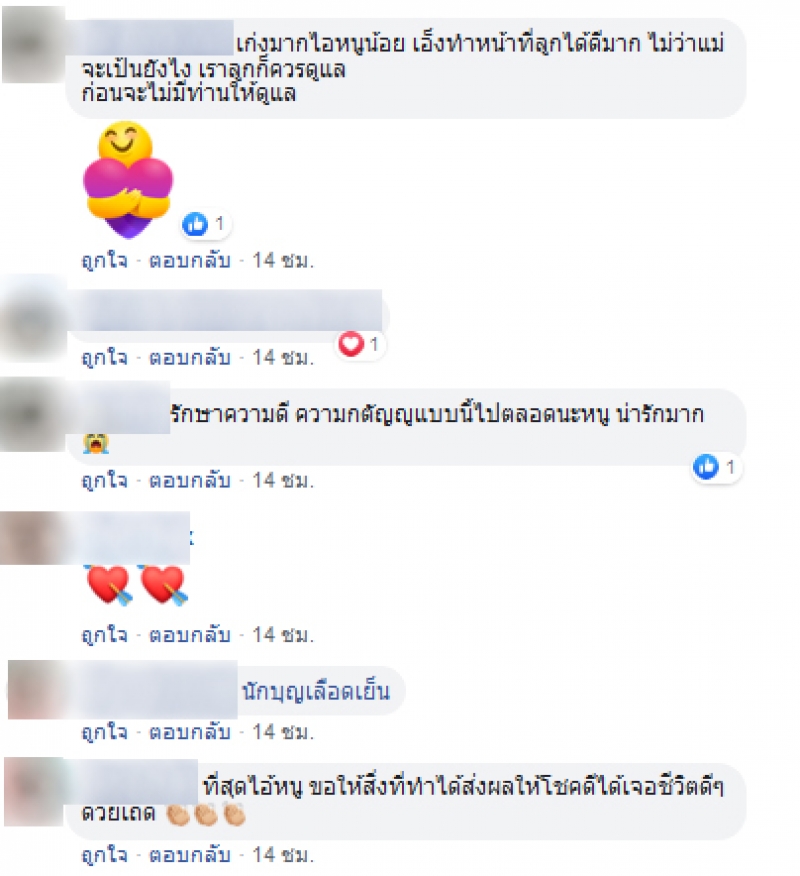This screenshot has width=800, height=876.
Task: Like the first comment via ถูกใจ
Action: (104, 260)
